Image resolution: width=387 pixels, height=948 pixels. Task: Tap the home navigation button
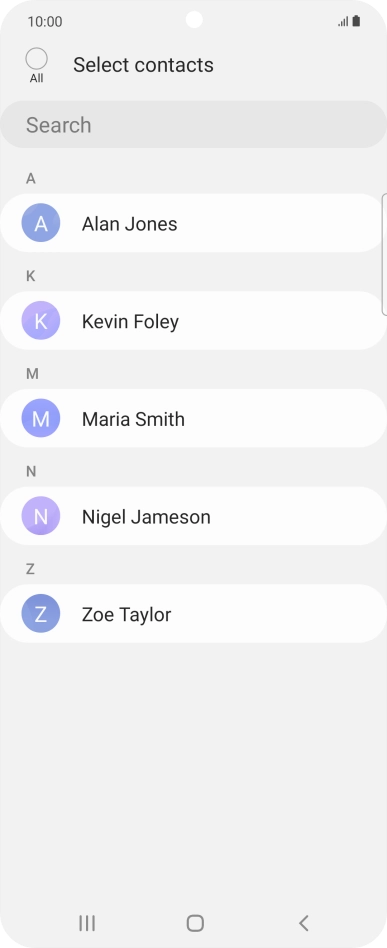(195, 923)
